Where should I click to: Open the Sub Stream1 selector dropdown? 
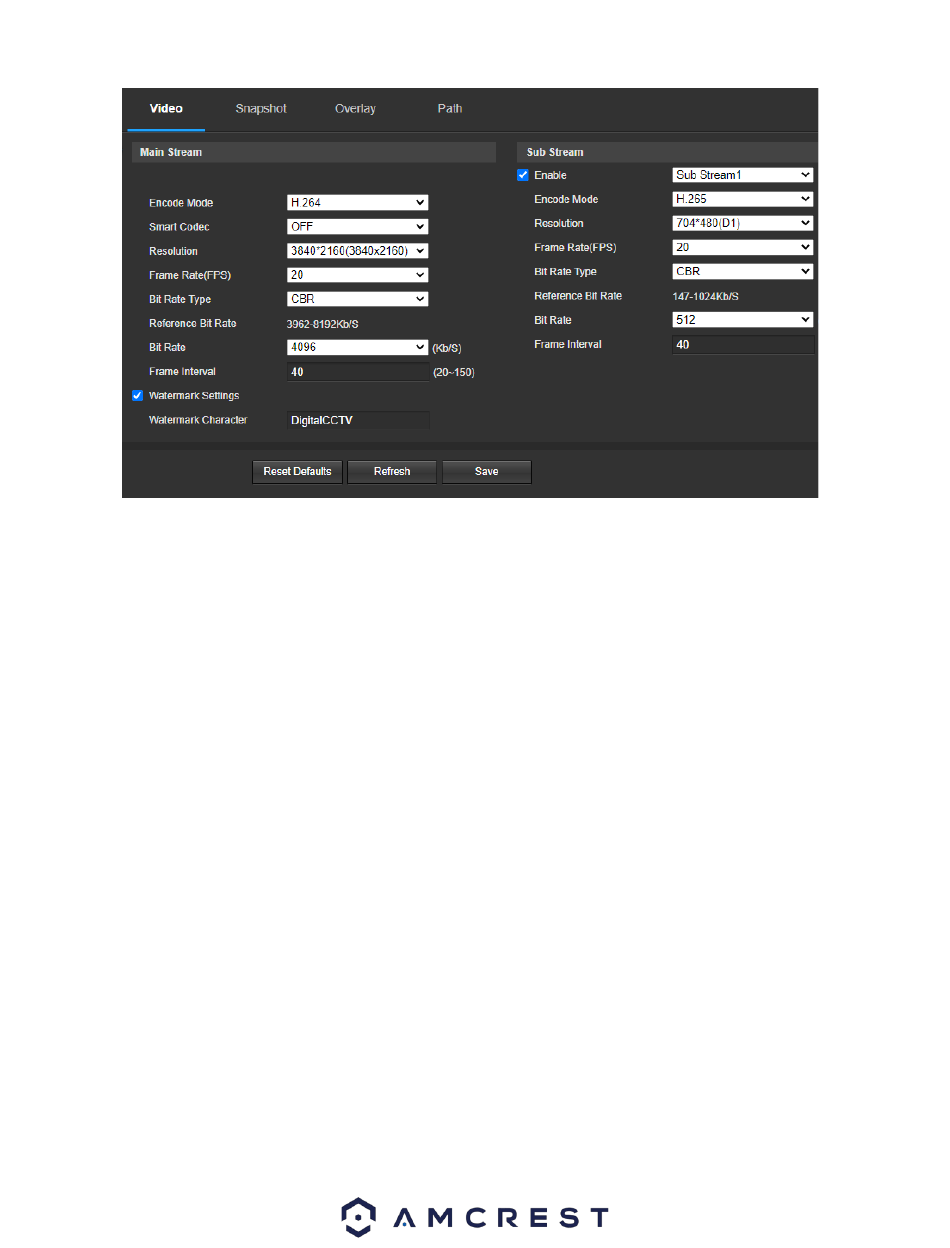[x=743, y=175]
